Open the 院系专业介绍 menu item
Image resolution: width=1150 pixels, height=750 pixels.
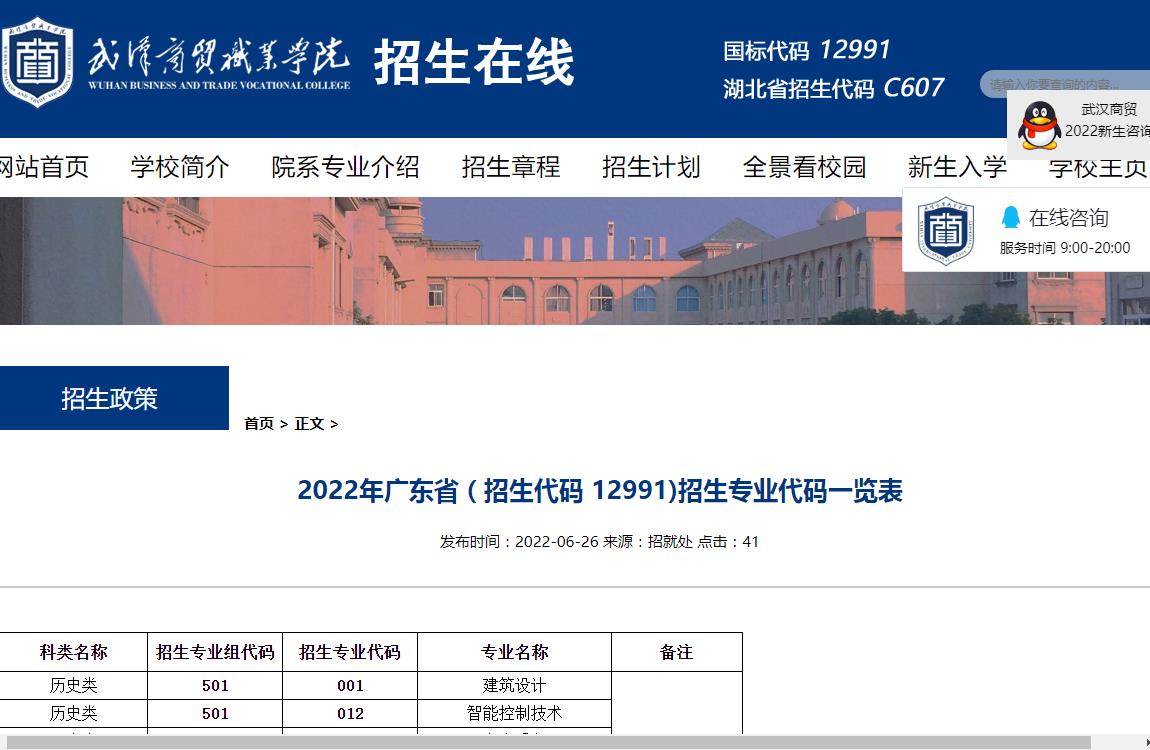[x=345, y=167]
